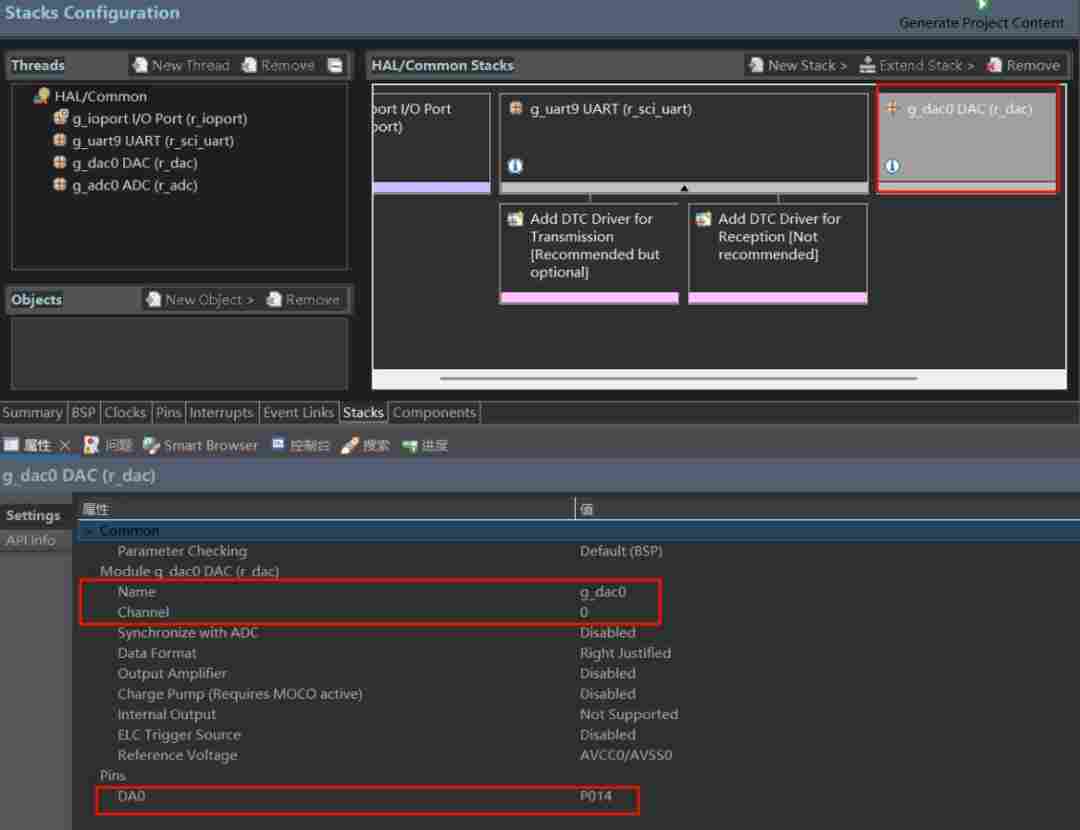Open the API Info side tab
The height and width of the screenshot is (830, 1080).
(31, 540)
